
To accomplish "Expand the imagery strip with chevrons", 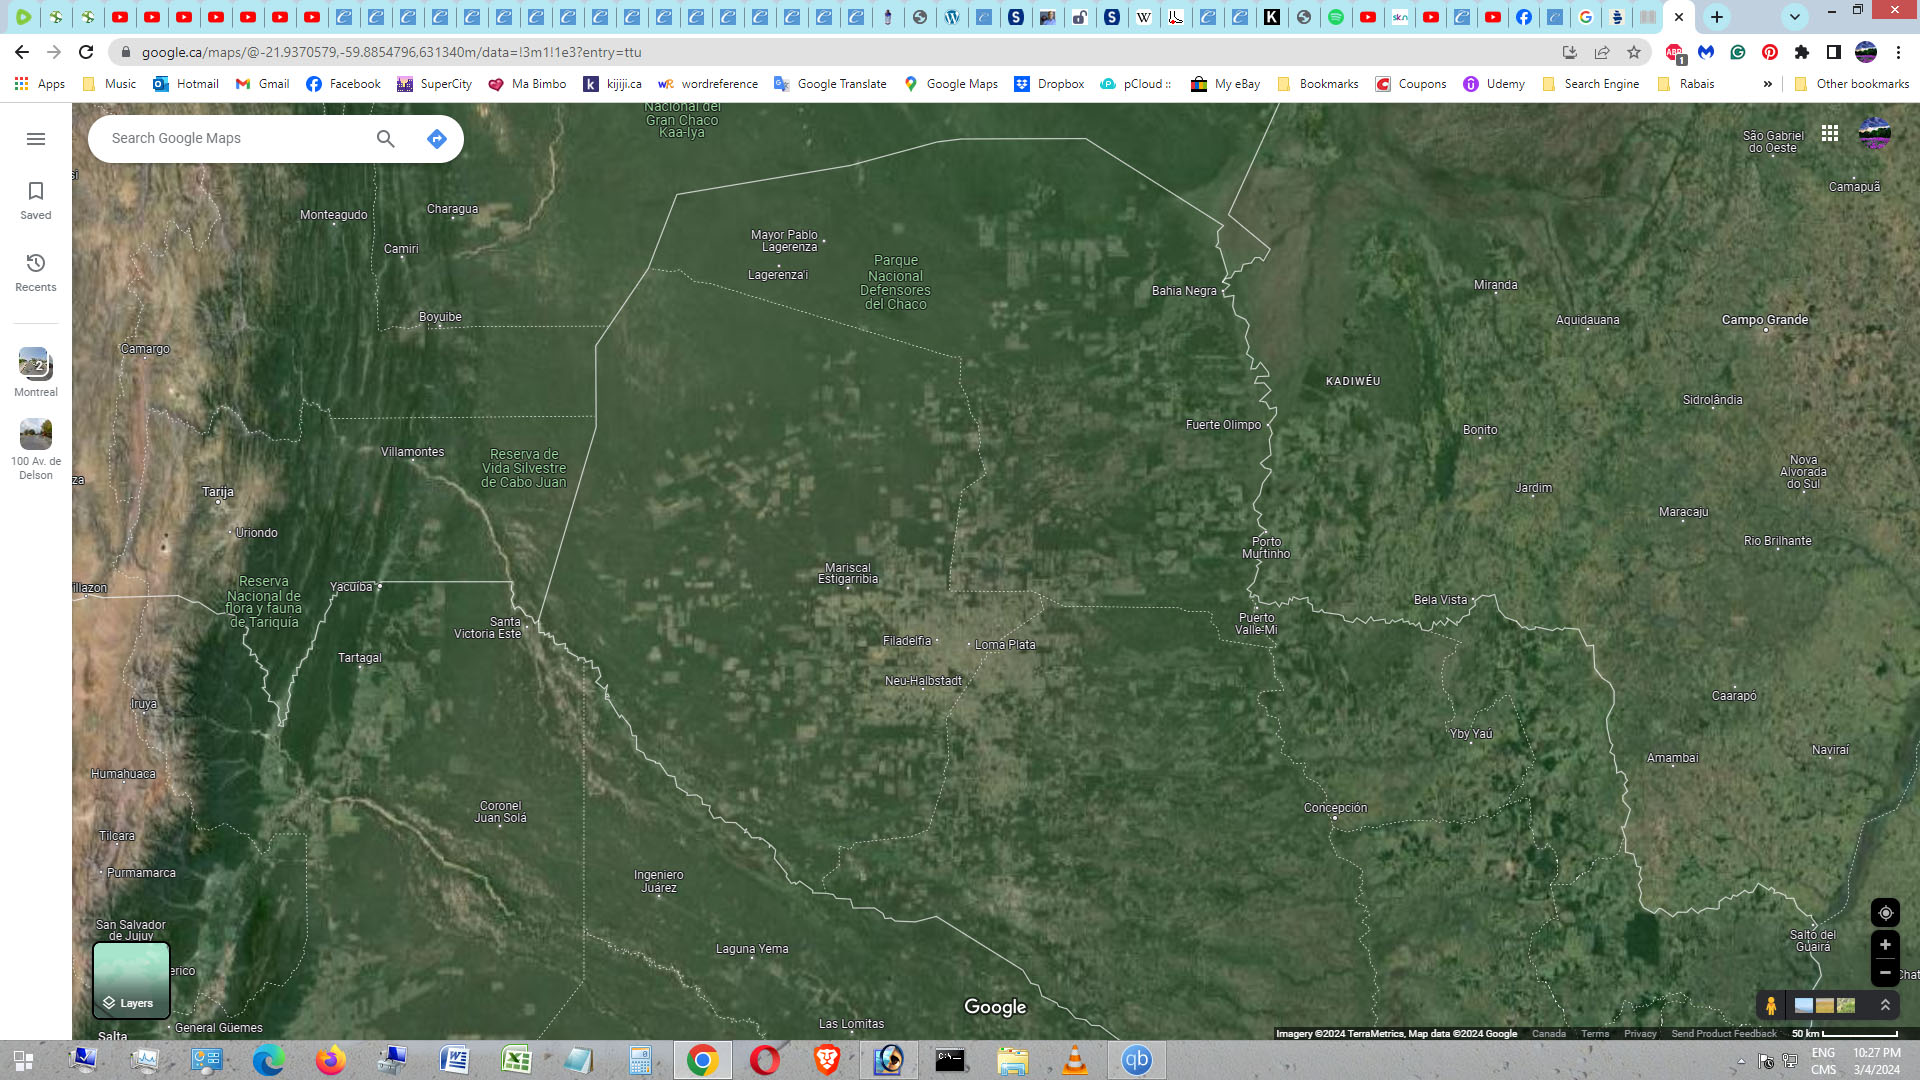I will coord(1885,1005).
